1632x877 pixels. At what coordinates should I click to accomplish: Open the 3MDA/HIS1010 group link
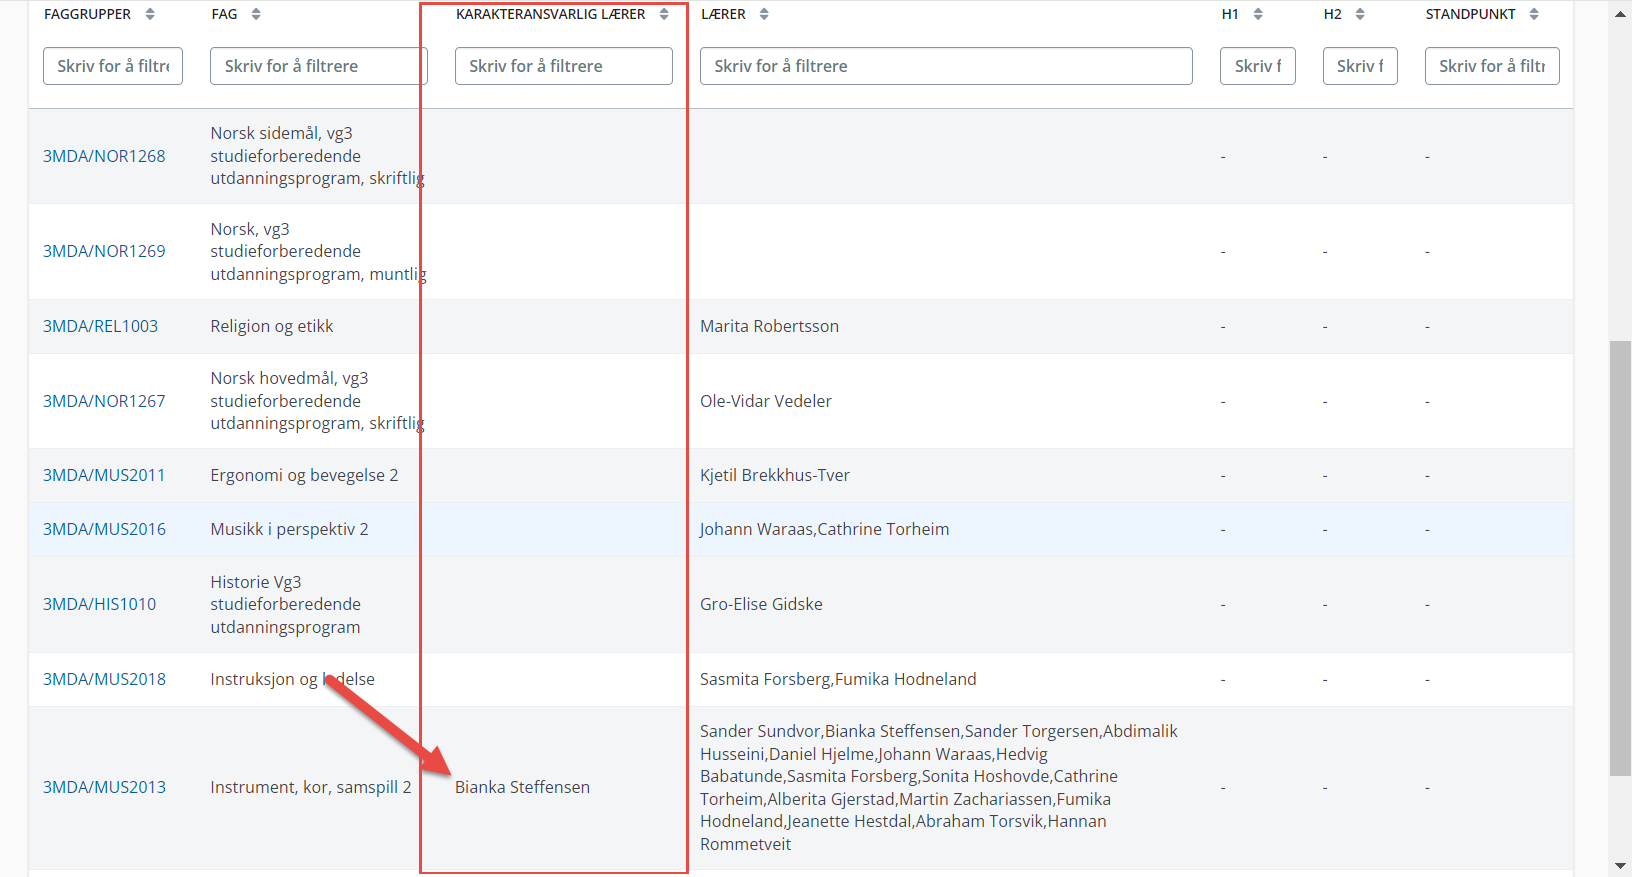[99, 604]
